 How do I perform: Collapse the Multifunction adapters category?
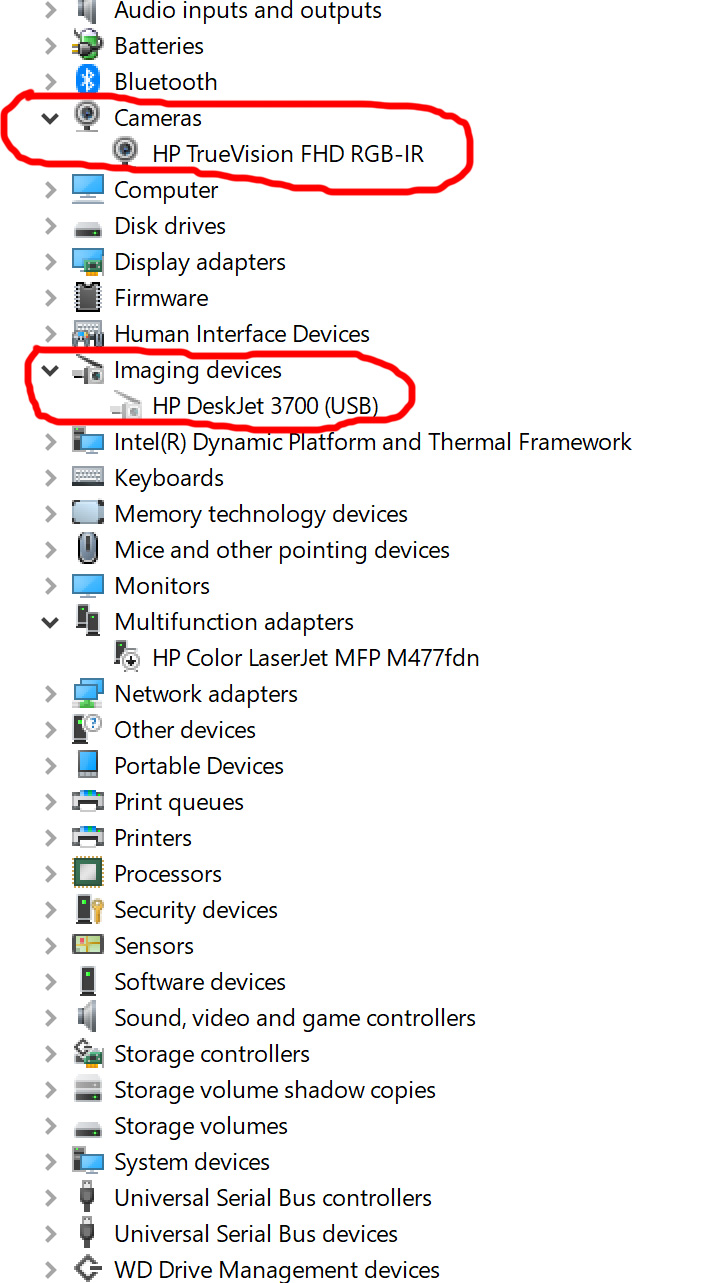click(x=50, y=621)
